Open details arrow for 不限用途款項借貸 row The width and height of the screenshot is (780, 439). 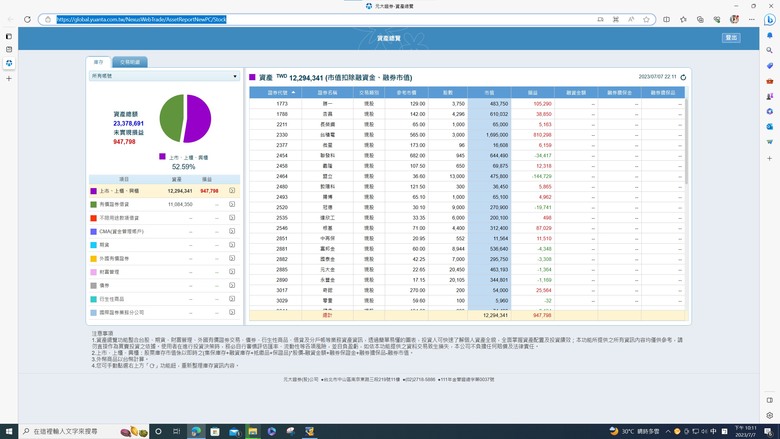pyautogui.click(x=232, y=217)
